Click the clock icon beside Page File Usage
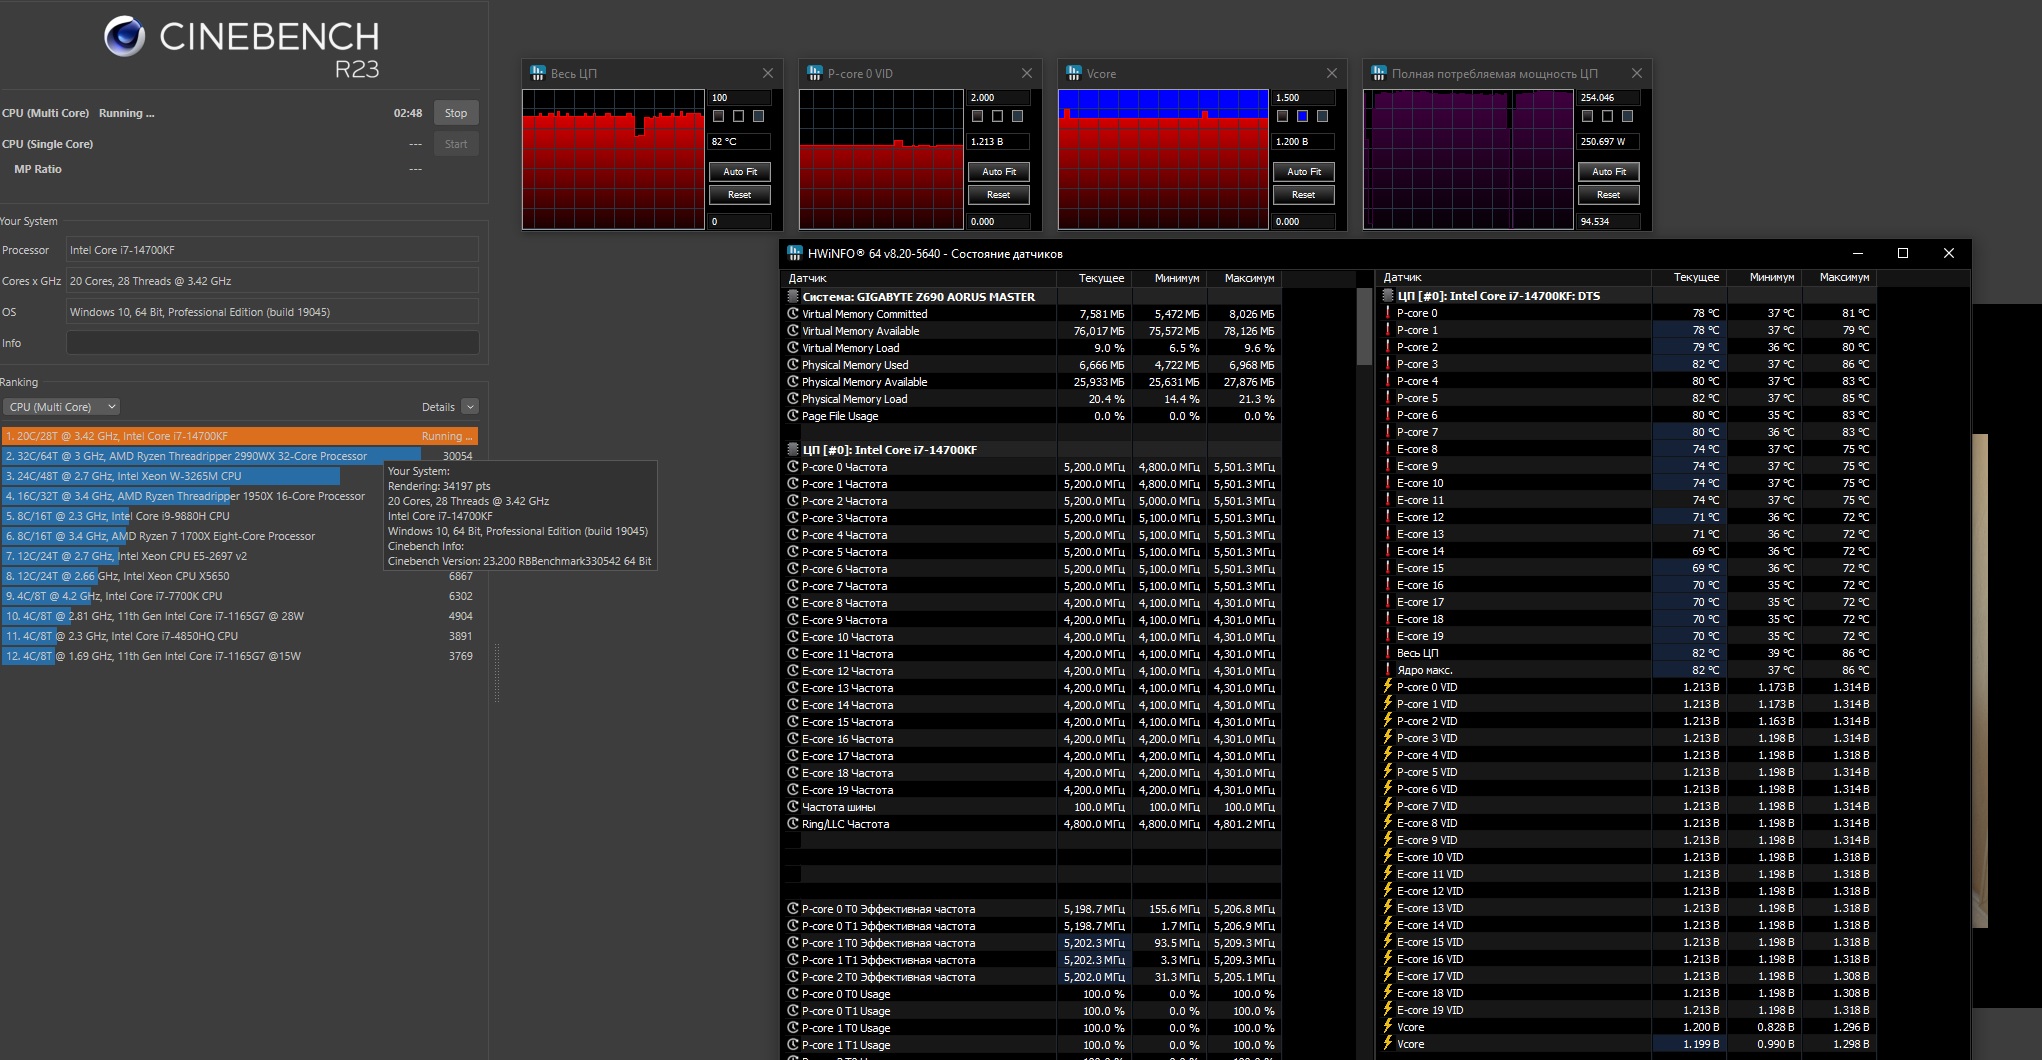 point(793,416)
